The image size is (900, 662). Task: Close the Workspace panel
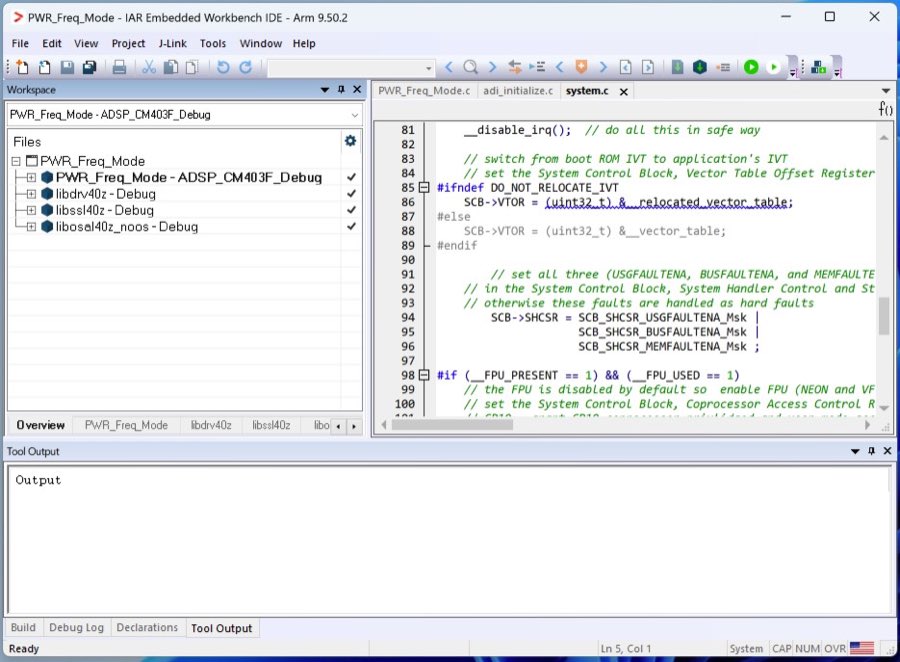tap(357, 90)
